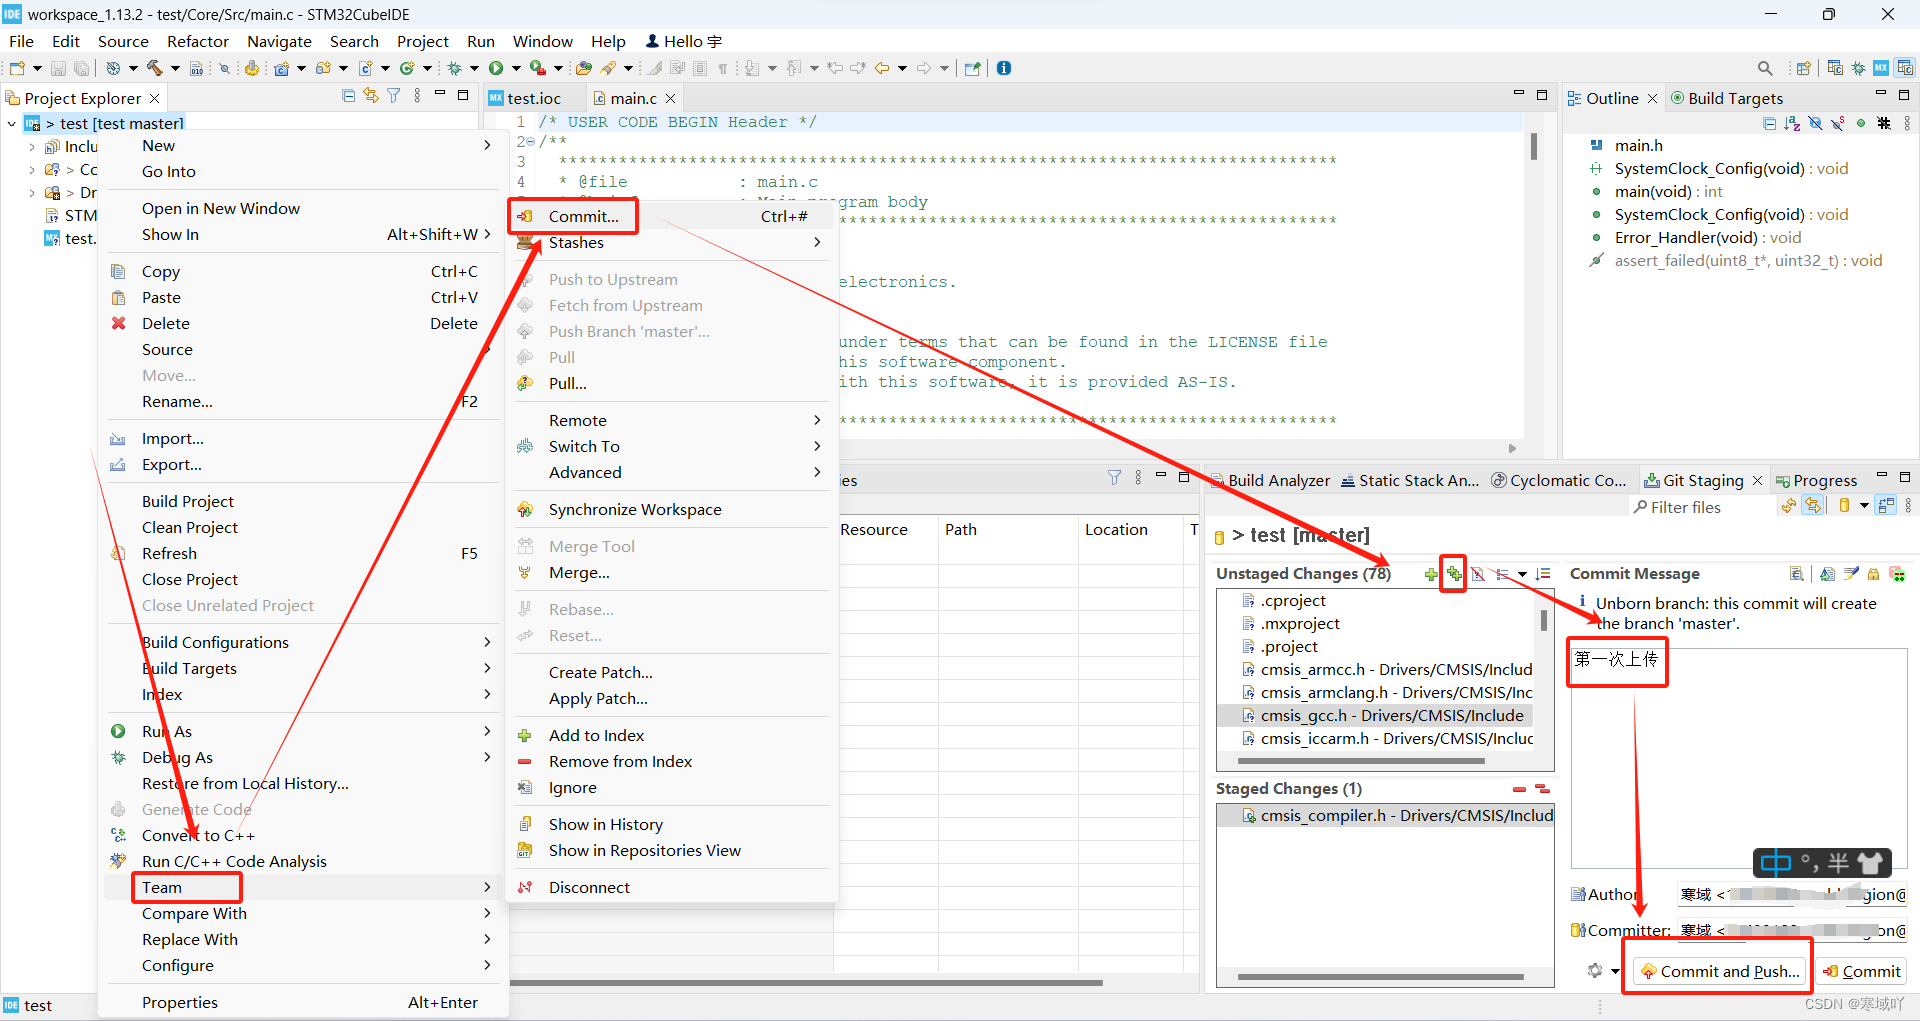Click the Commit button
This screenshot has width=1920, height=1021.
coord(1861,971)
